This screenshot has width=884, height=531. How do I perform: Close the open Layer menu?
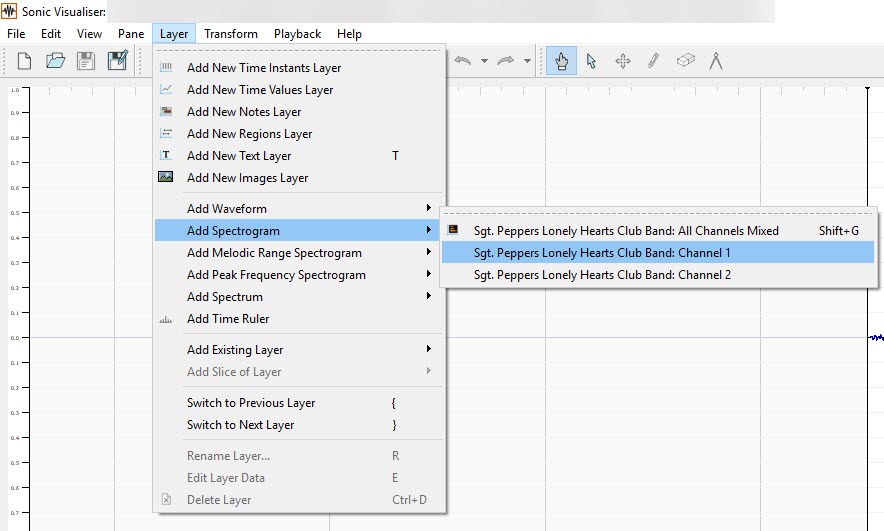point(174,34)
